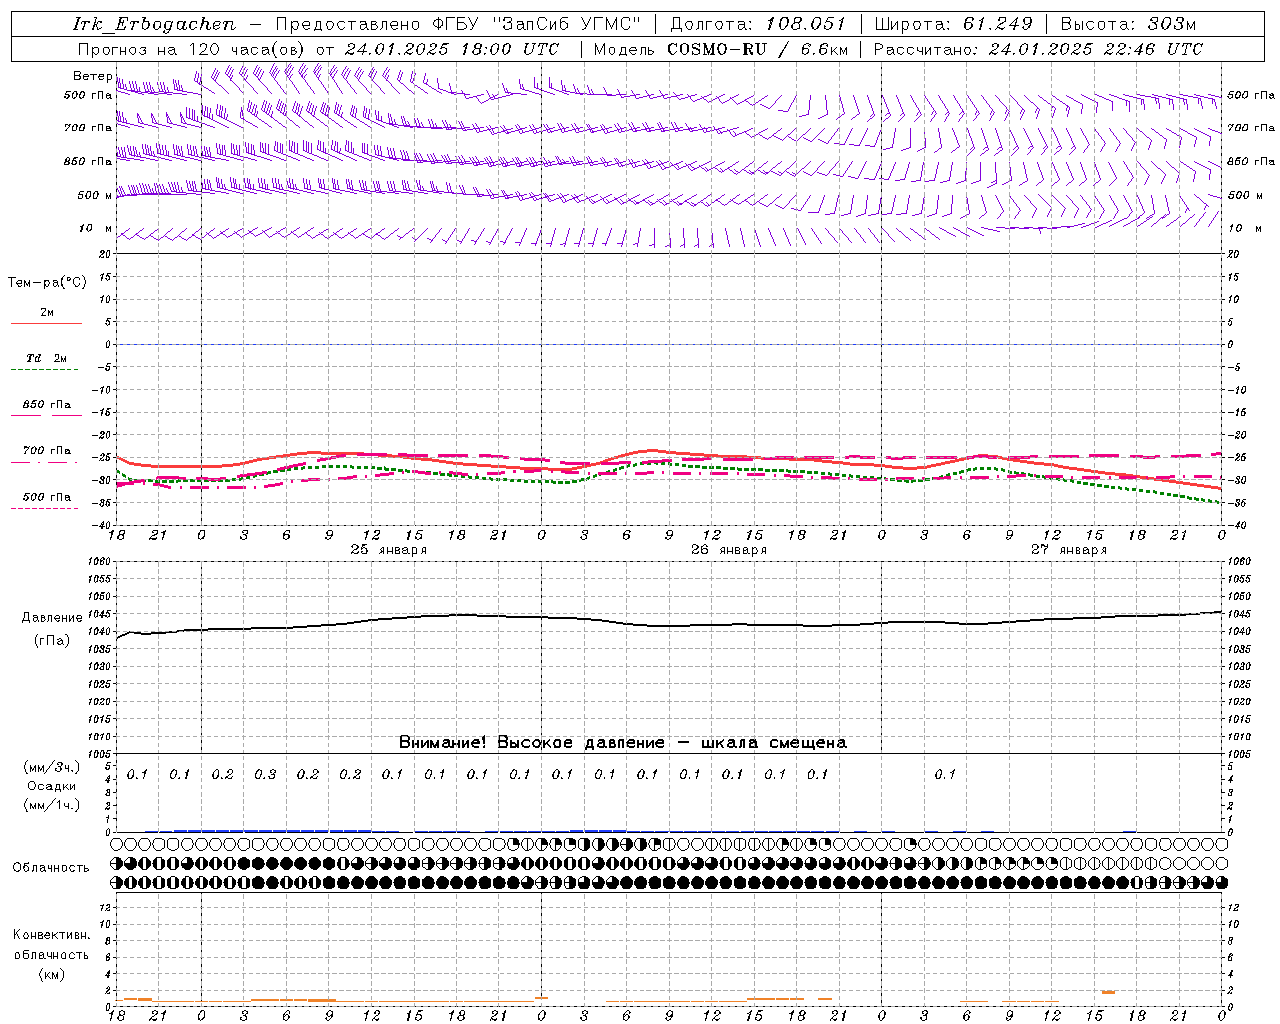Click the Осадки precipitation label
1280x1024 pixels.
(x=52, y=786)
